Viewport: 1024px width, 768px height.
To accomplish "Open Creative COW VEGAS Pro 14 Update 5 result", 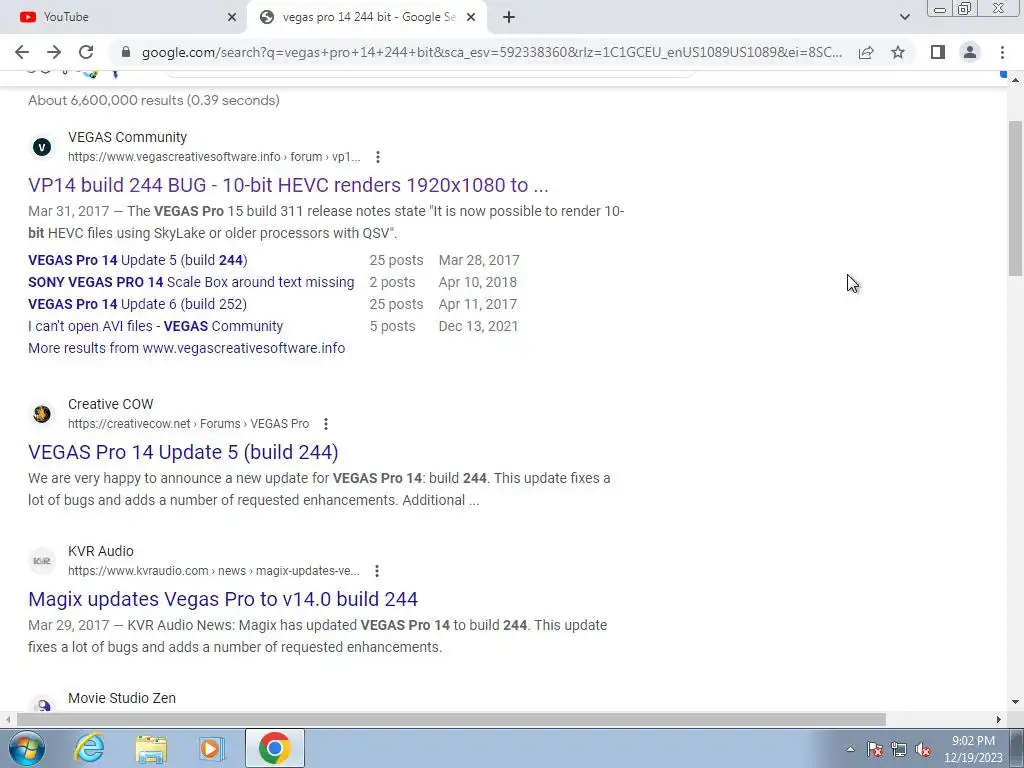I will tap(183, 452).
